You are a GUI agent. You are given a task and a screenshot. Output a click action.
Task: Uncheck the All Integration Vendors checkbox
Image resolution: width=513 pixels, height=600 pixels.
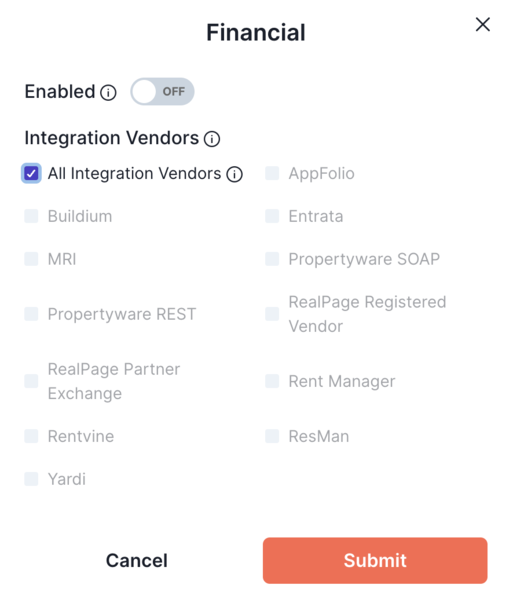tap(31, 173)
